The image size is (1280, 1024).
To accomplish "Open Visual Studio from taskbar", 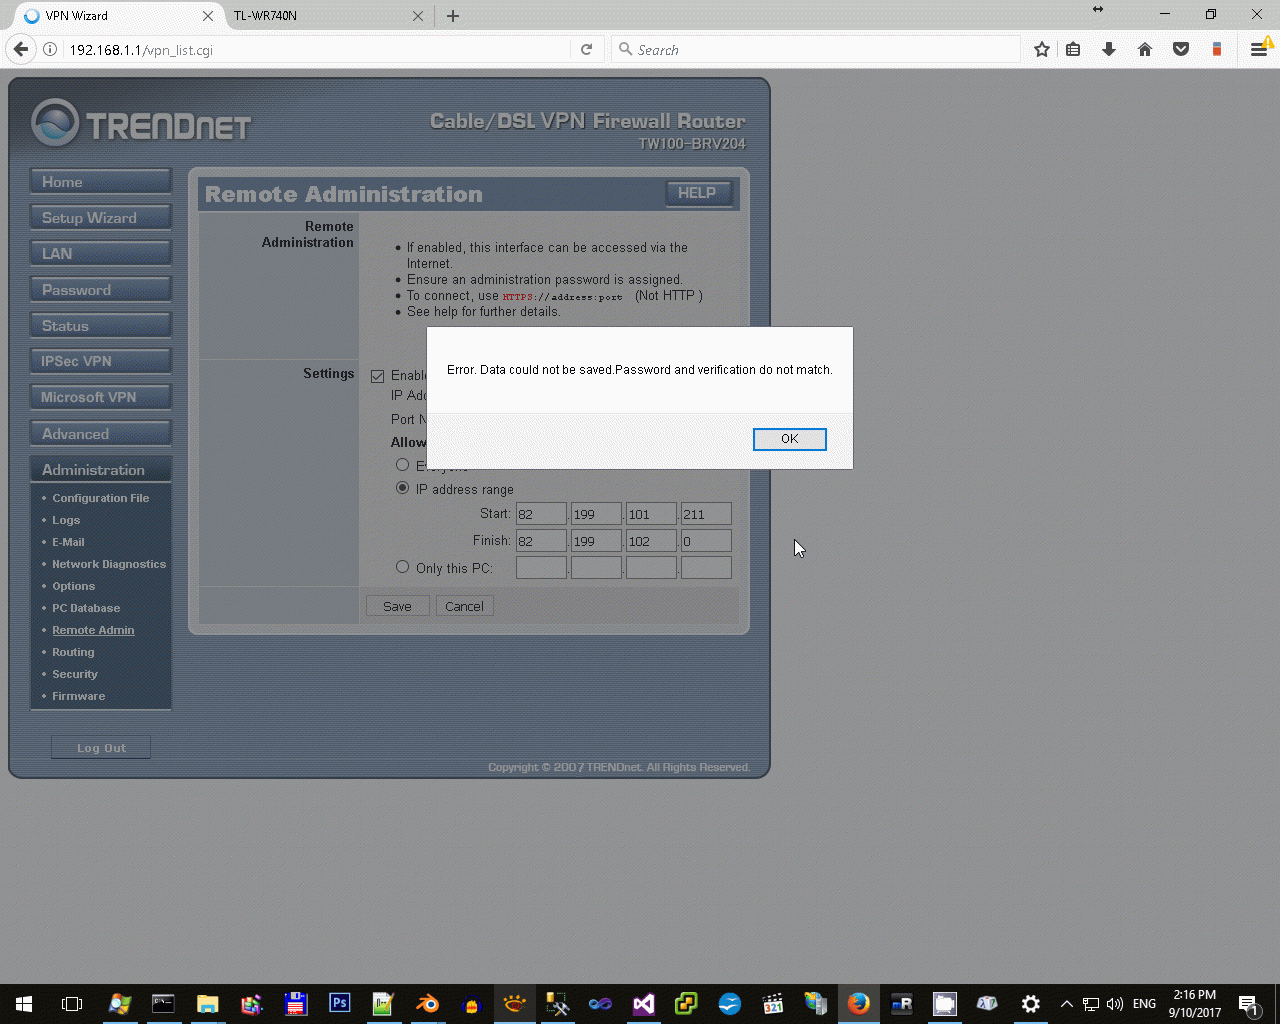I will coord(643,1004).
